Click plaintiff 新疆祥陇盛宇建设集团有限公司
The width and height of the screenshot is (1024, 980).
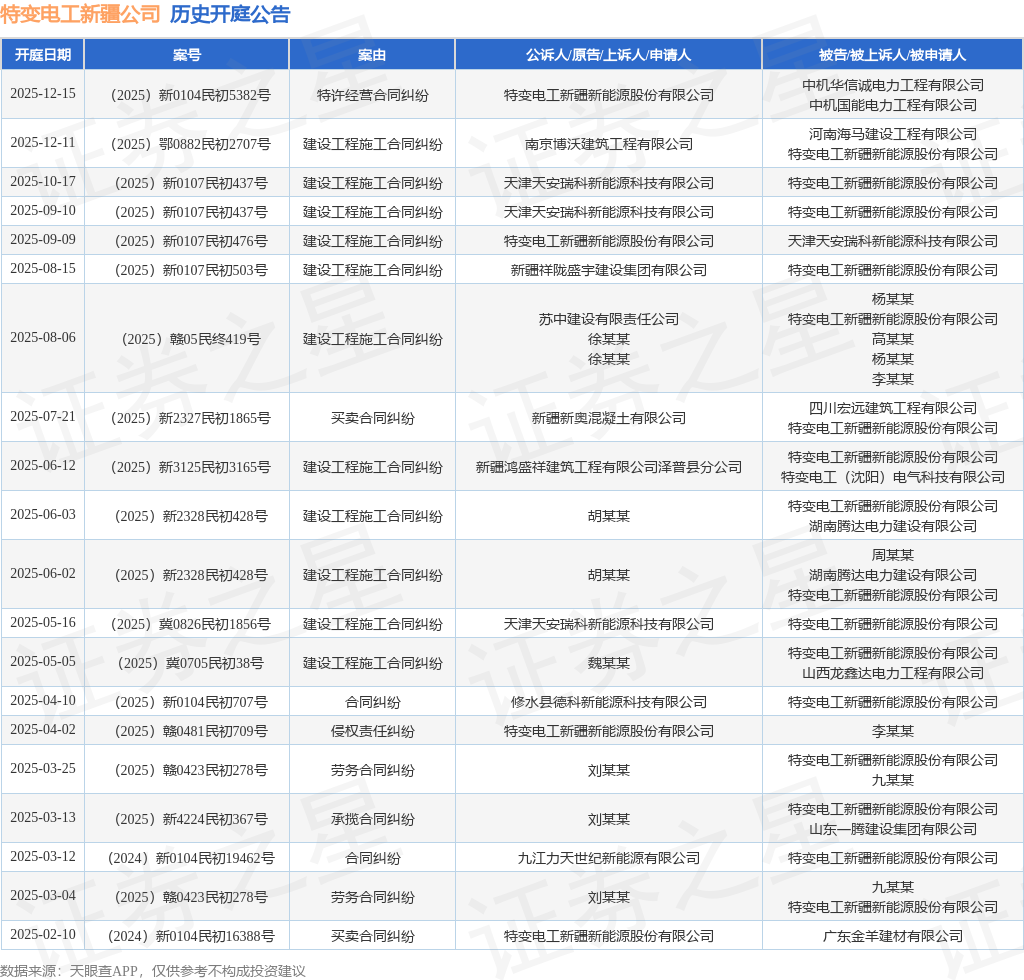(609, 270)
